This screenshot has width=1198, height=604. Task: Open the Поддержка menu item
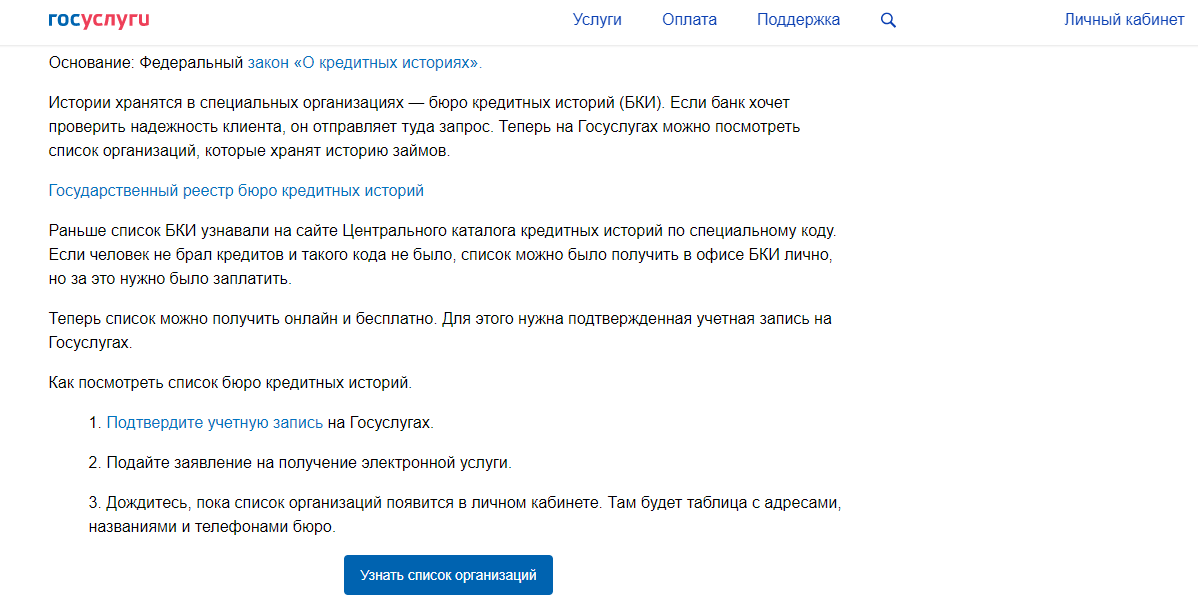[798, 20]
